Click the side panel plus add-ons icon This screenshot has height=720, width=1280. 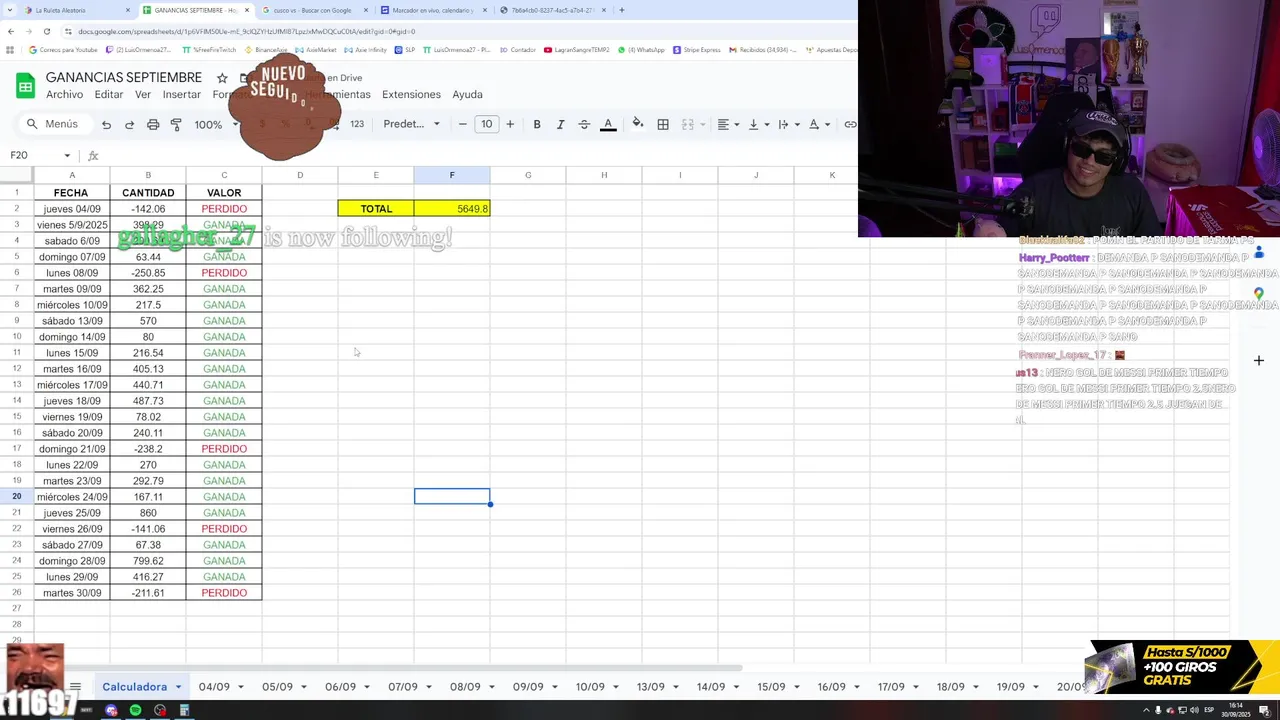[x=1259, y=360]
